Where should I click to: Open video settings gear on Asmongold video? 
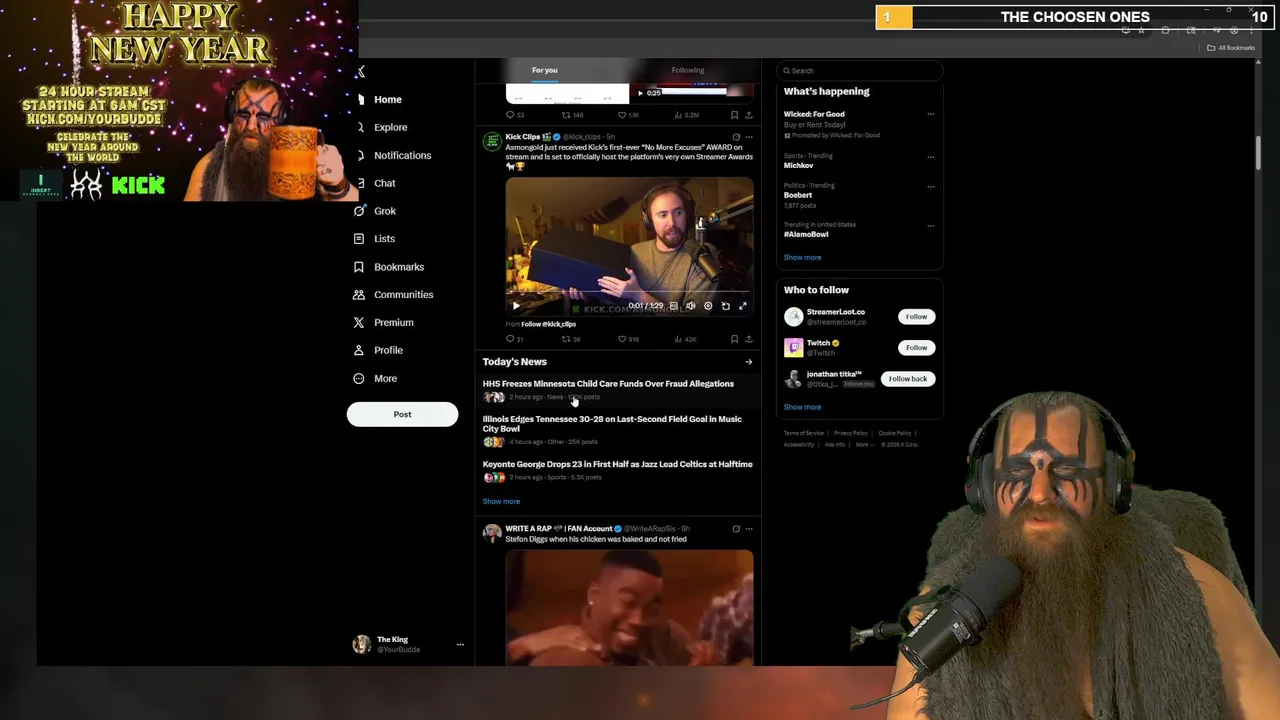coord(708,306)
